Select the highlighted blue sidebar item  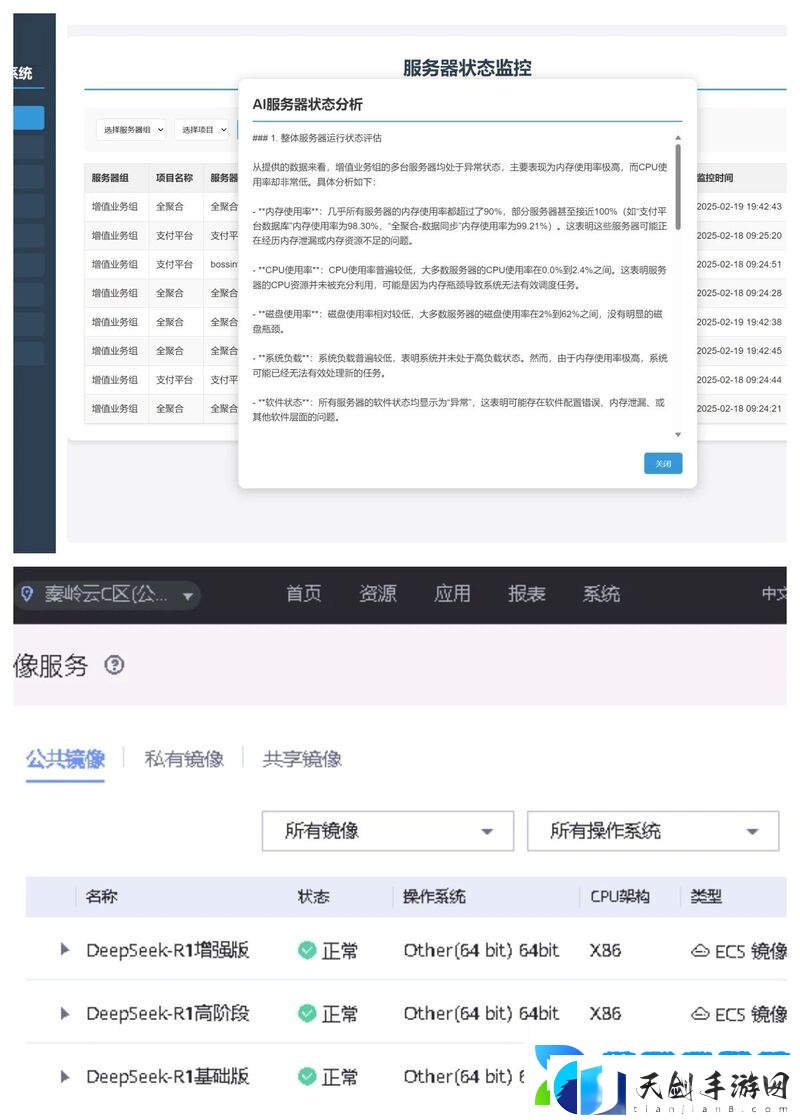(x=29, y=118)
